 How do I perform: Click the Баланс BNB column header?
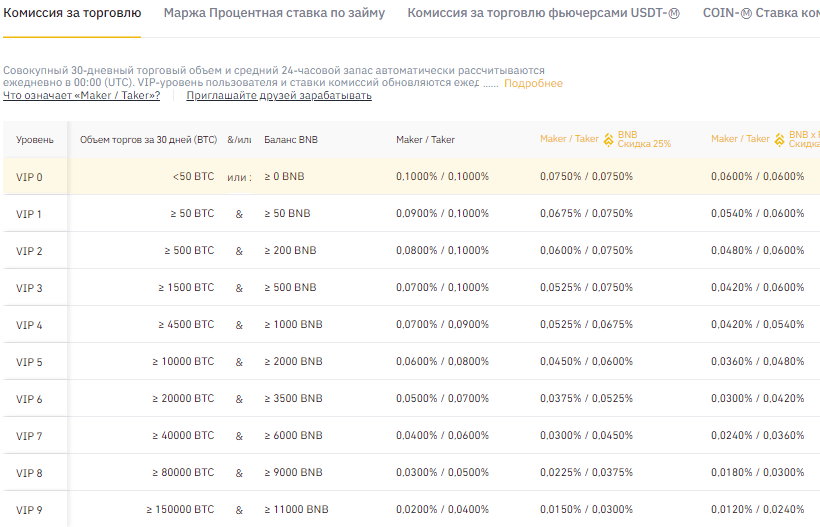pyautogui.click(x=291, y=140)
